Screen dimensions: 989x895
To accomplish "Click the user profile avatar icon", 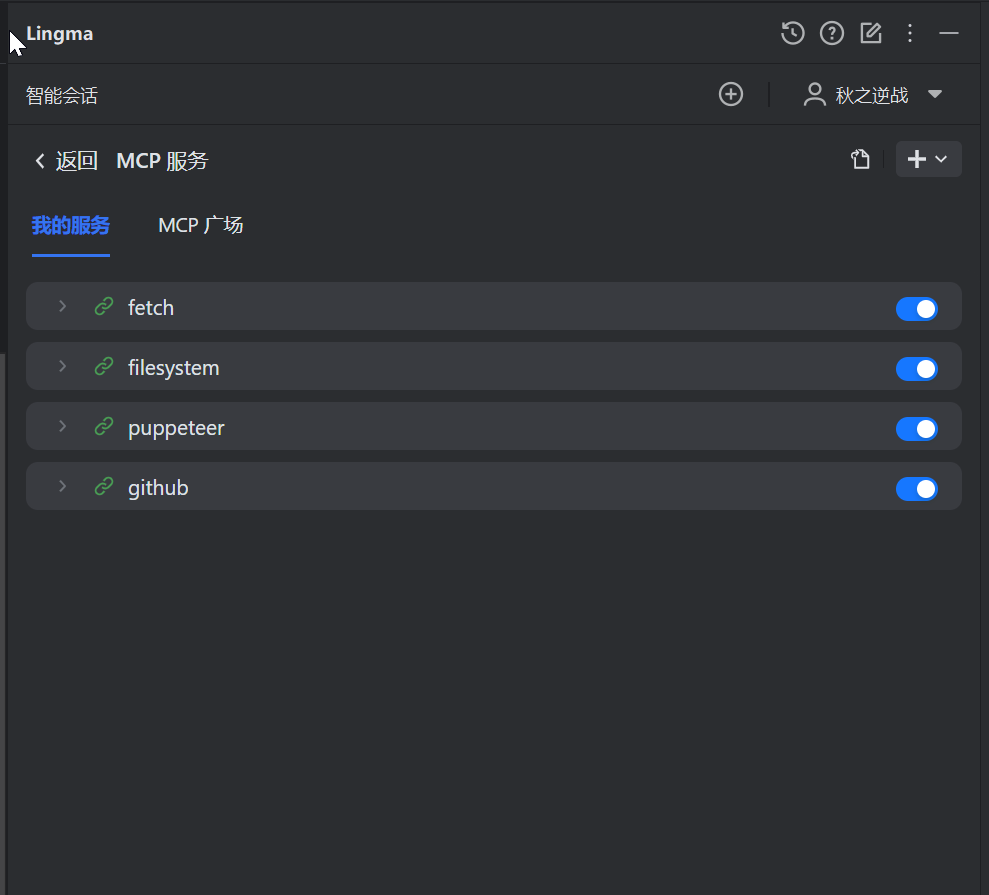I will [x=815, y=95].
